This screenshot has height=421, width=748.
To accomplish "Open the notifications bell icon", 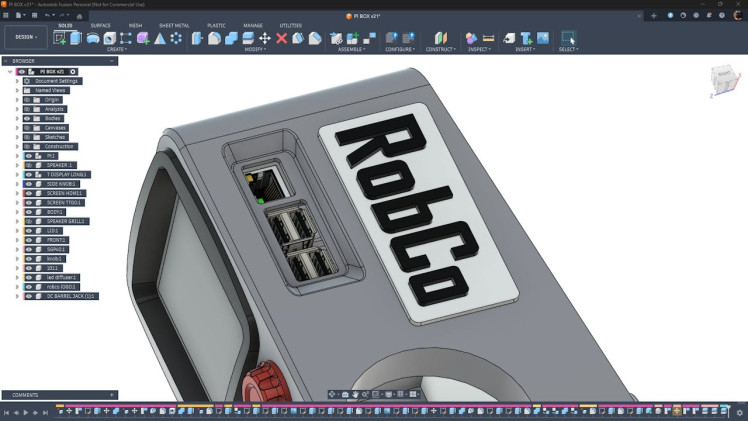I will tap(708, 15).
